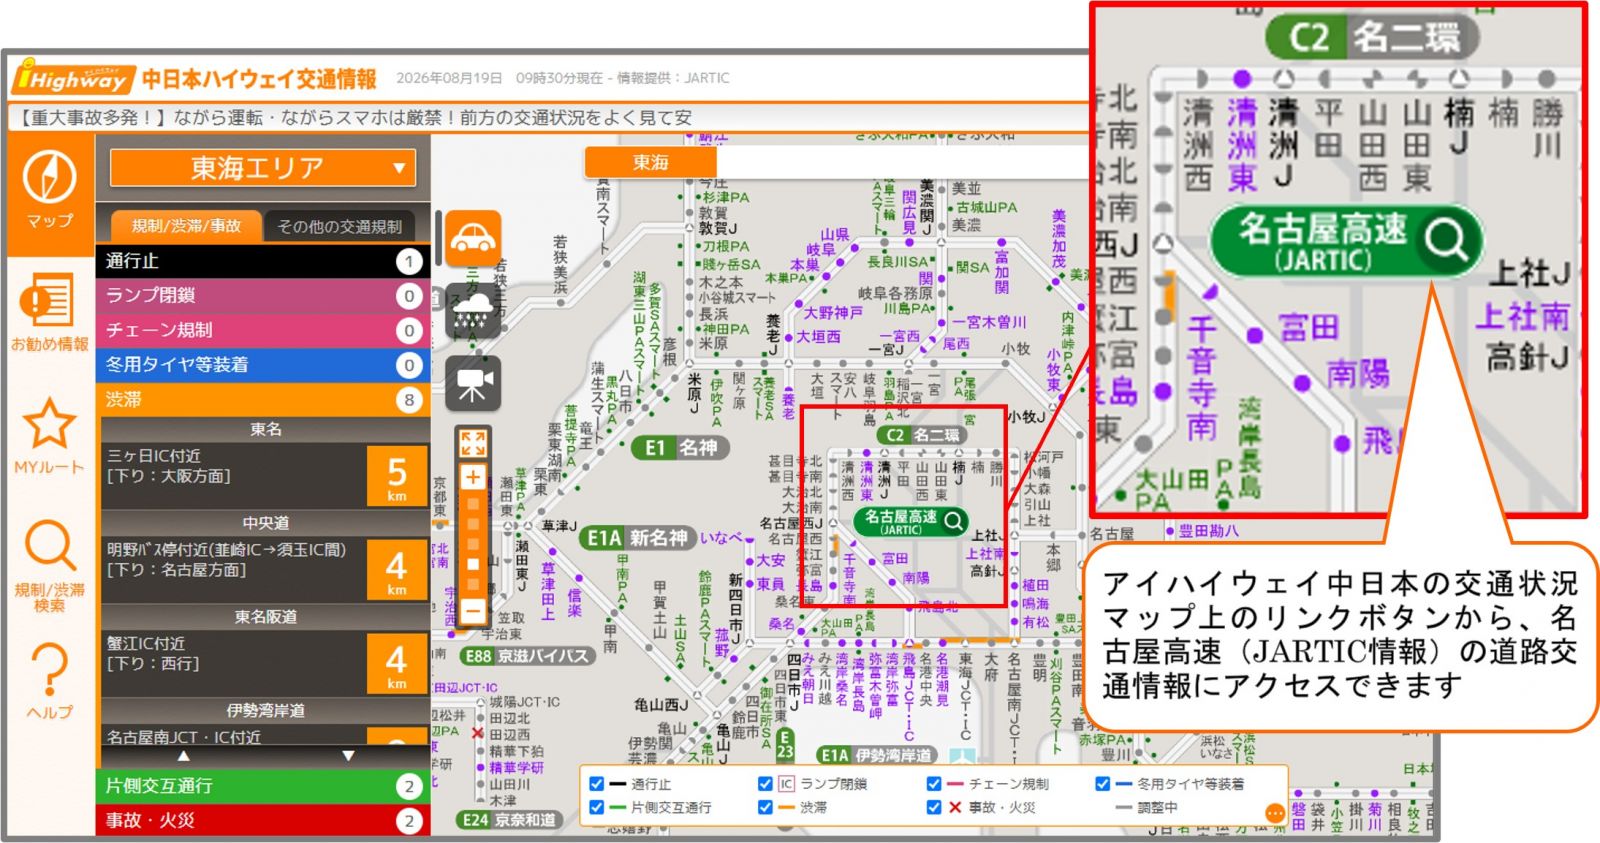Uncheck the 通行止 legend checkbox
This screenshot has width=1600, height=843.
[x=597, y=784]
